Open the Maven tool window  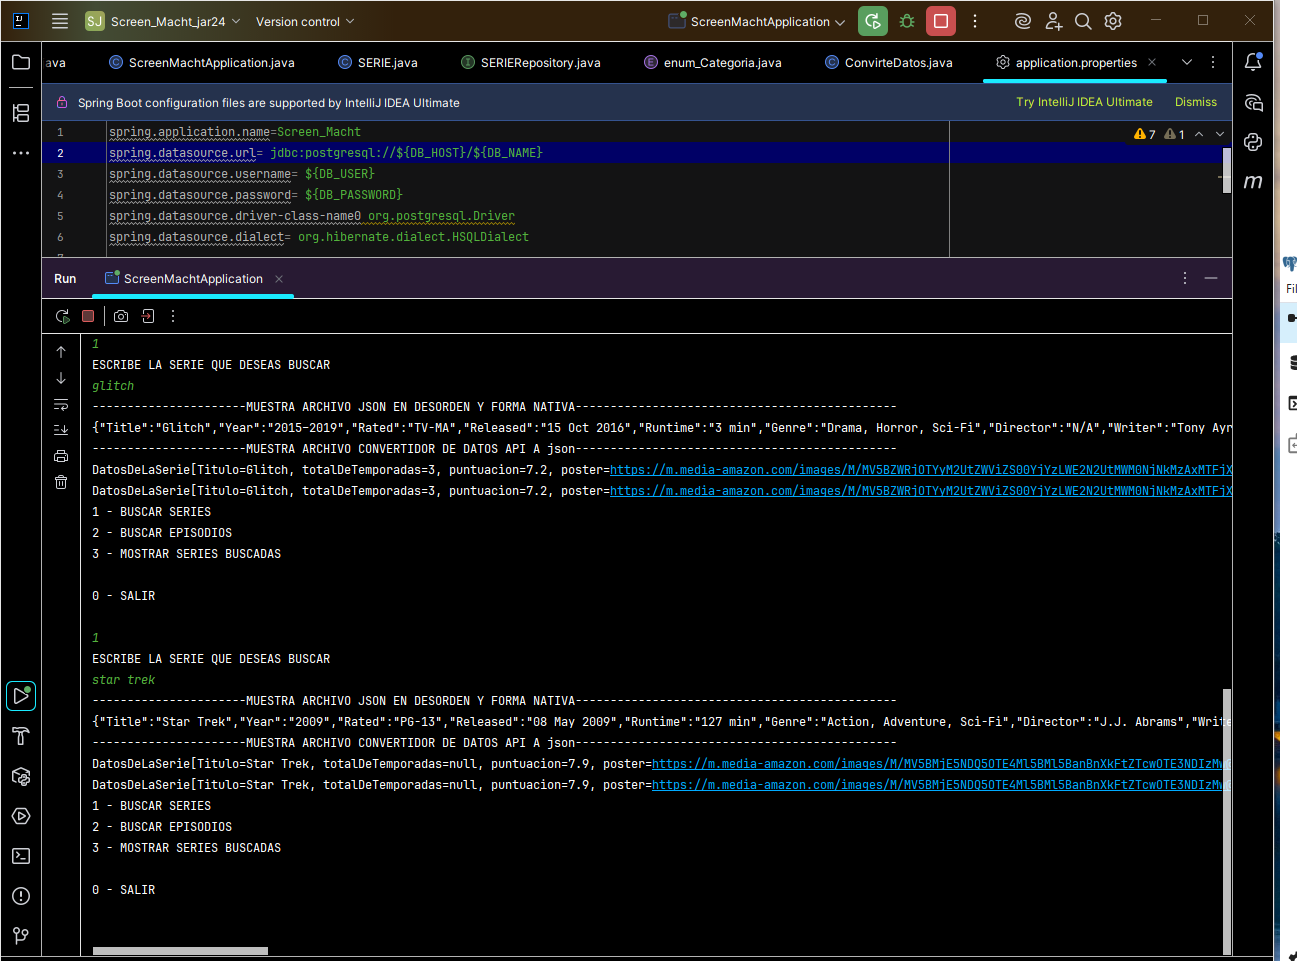1253,182
